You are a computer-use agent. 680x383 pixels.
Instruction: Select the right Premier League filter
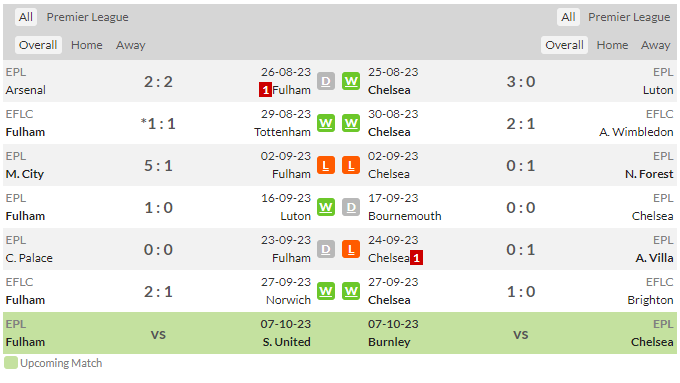(629, 17)
